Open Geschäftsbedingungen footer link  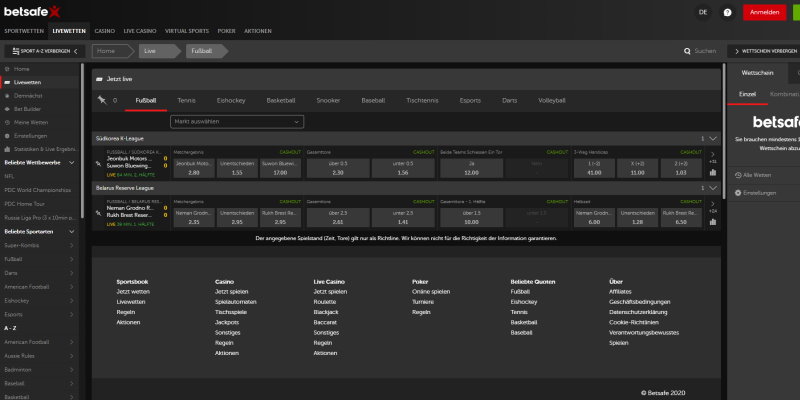[x=639, y=302]
